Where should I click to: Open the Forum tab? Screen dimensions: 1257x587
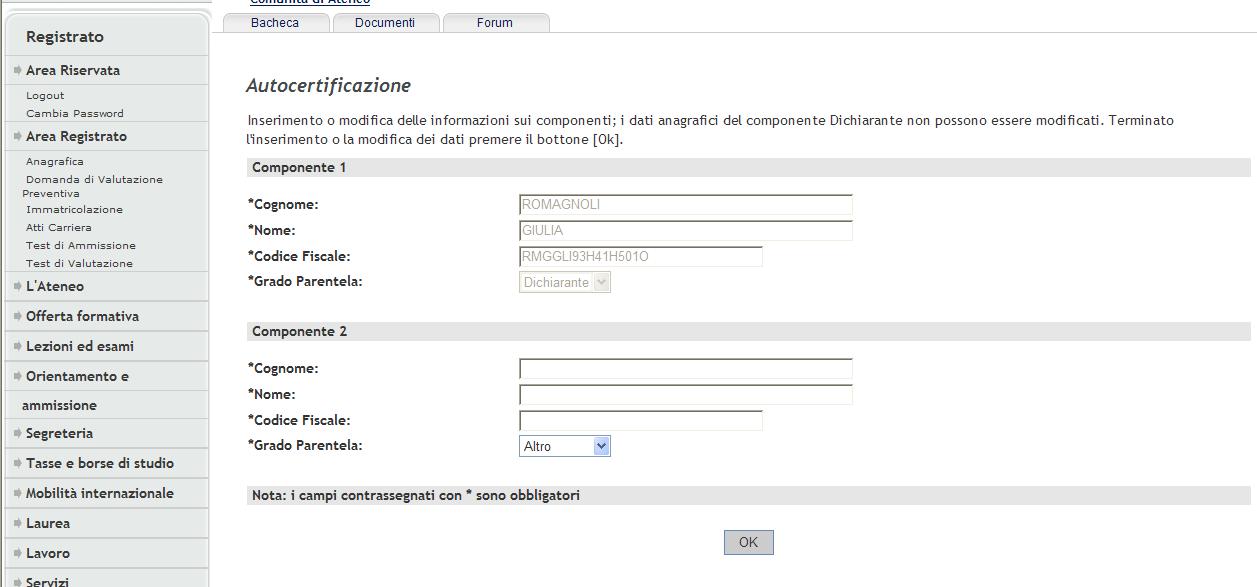495,23
